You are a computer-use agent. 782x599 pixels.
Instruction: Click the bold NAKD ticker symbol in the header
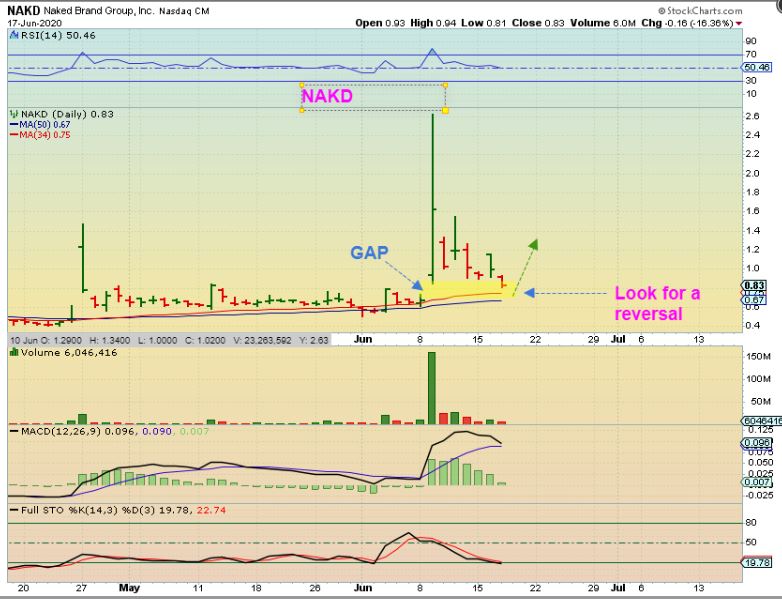click(x=23, y=11)
